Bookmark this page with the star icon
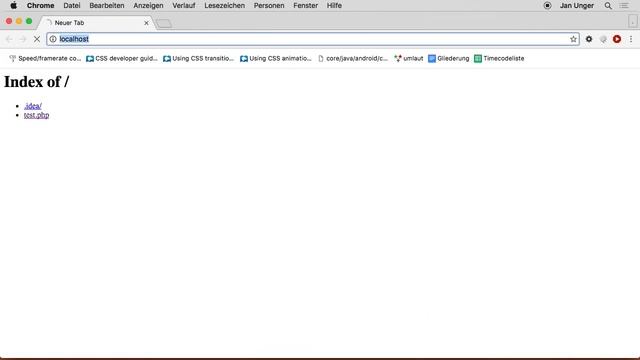The image size is (640, 360). pyautogui.click(x=573, y=39)
